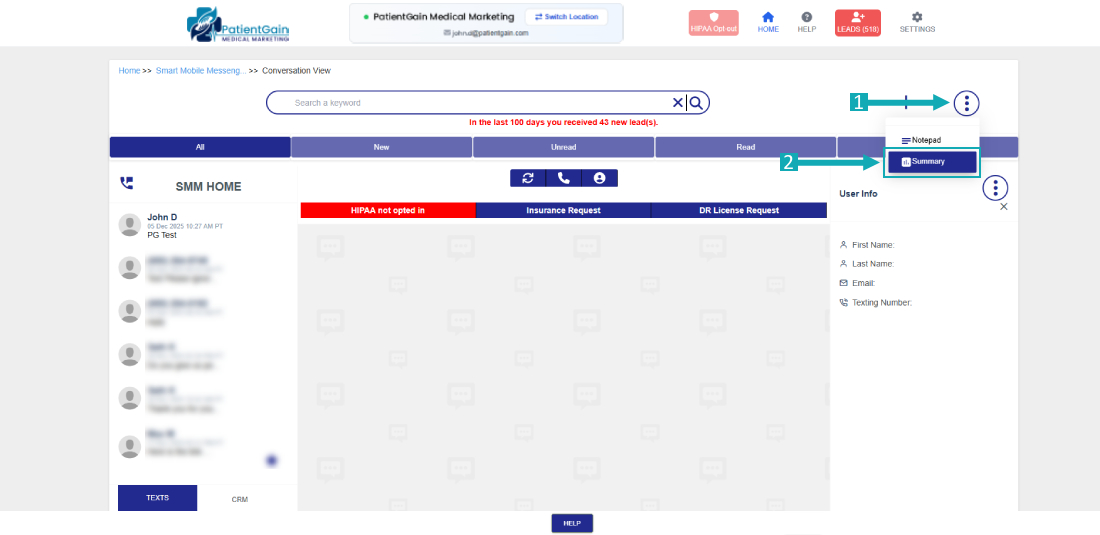
Task: Click John D's avatar icon
Action: [x=130, y=225]
